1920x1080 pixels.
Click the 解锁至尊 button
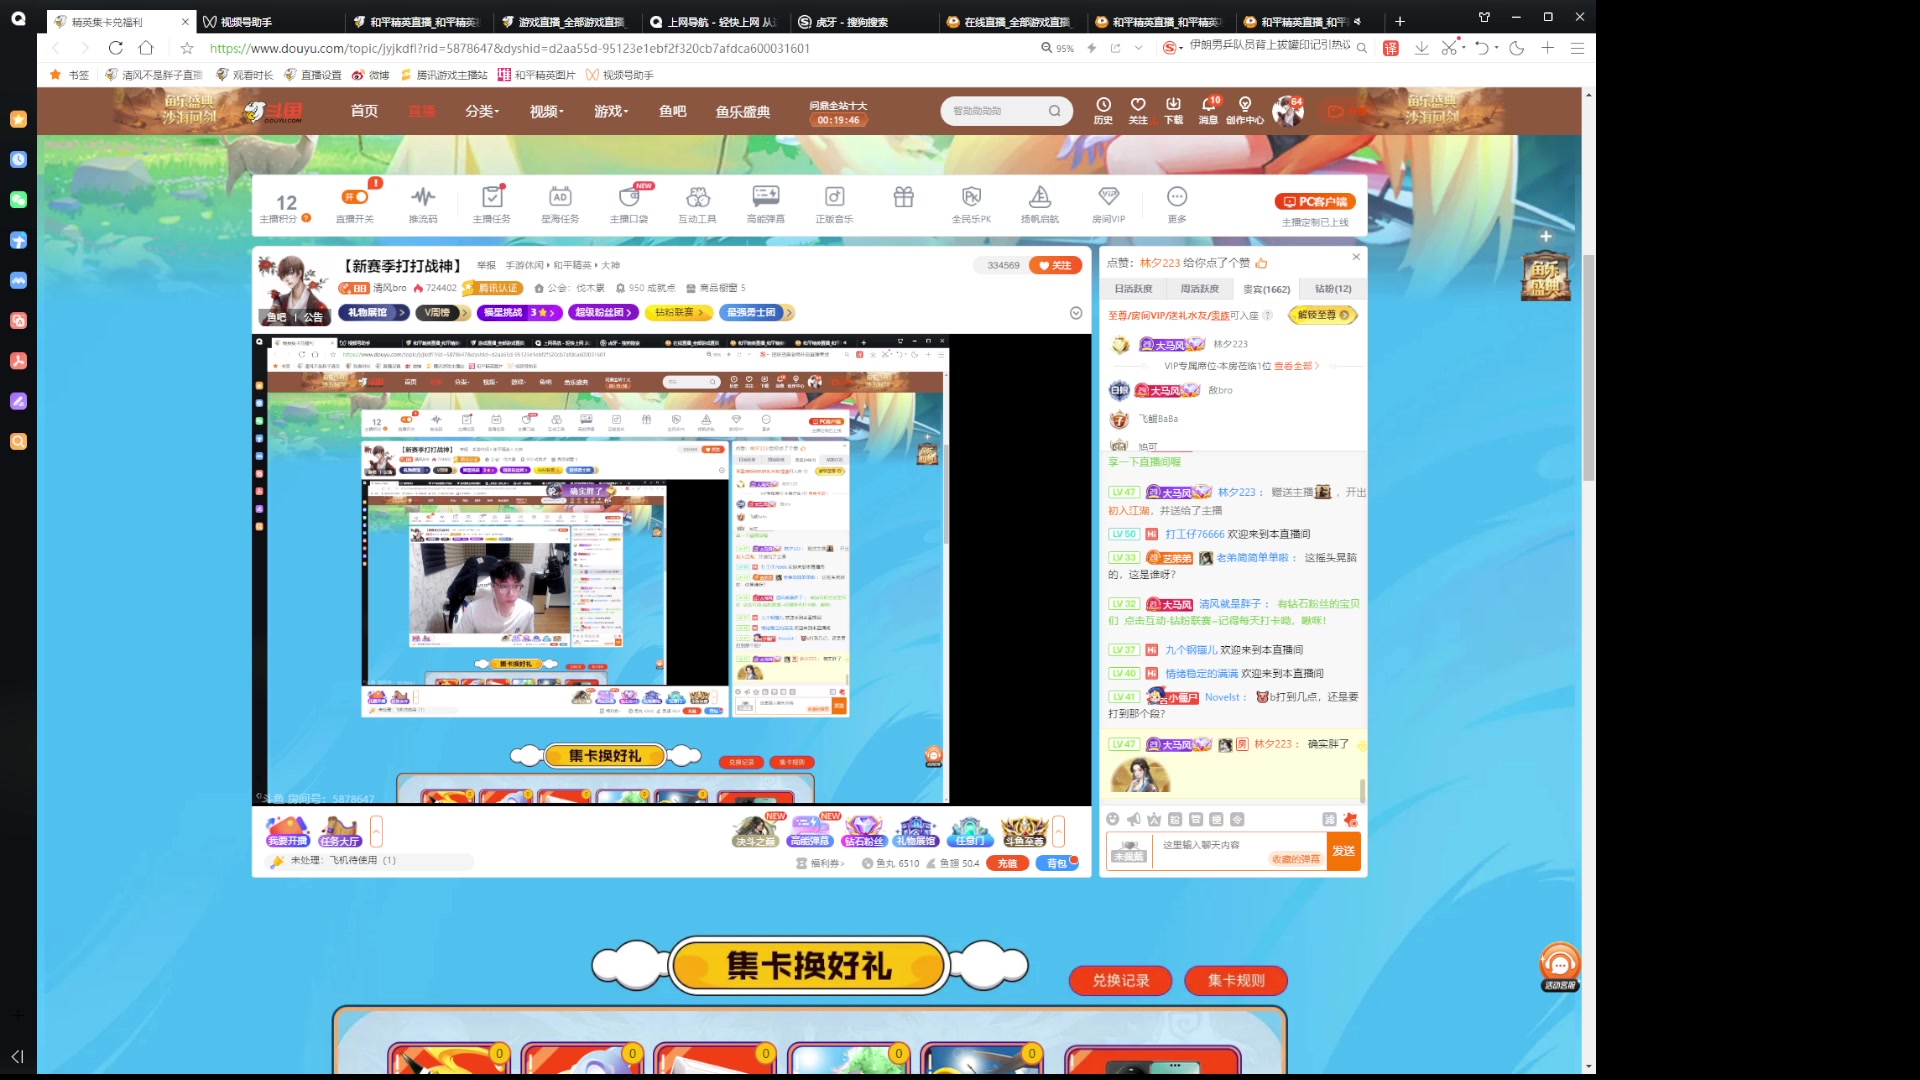[1323, 315]
